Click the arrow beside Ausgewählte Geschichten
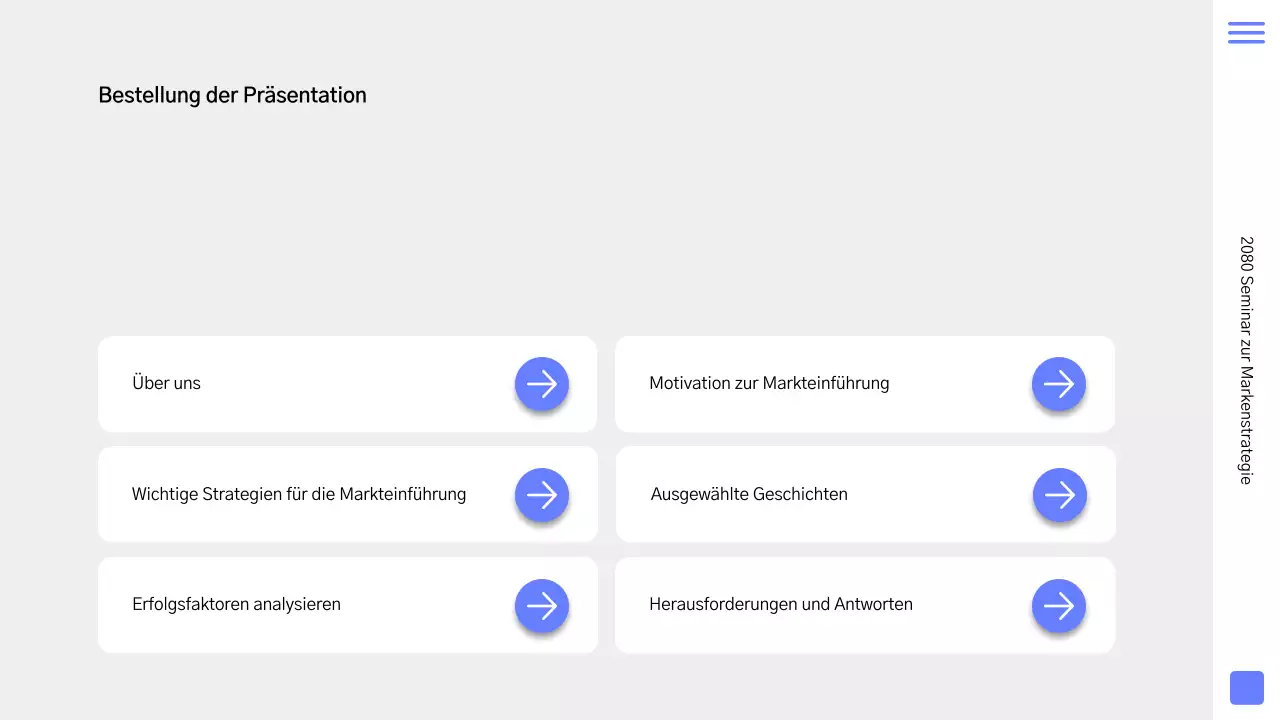Image resolution: width=1280 pixels, height=720 pixels. (x=1058, y=494)
